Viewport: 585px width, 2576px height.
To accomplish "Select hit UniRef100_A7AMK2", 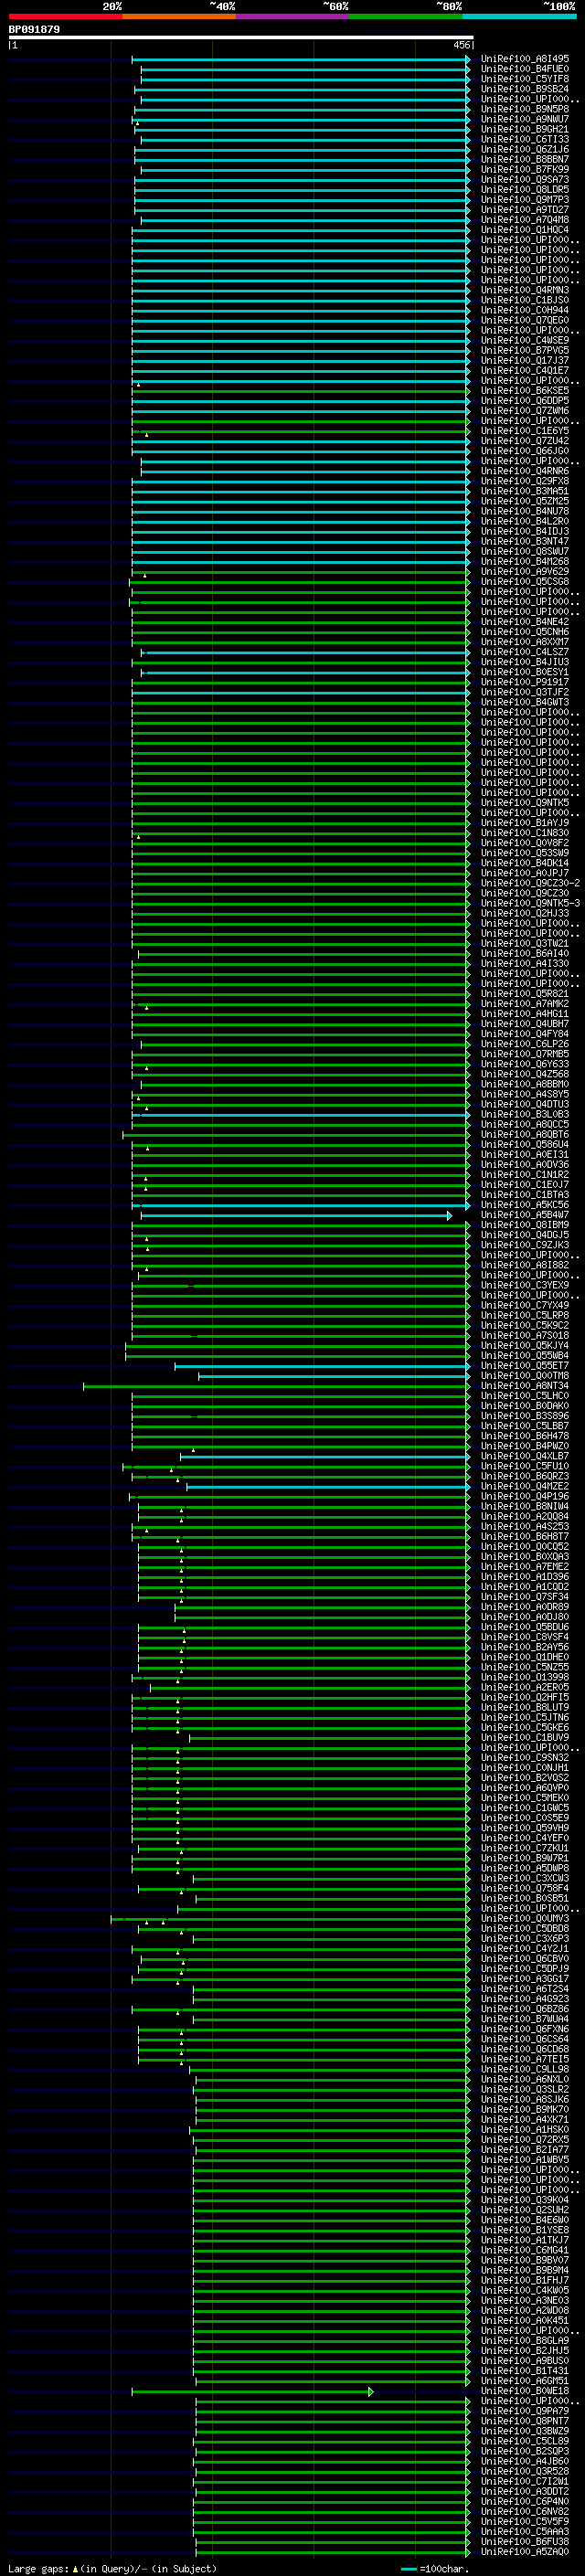I will 525,1004.
